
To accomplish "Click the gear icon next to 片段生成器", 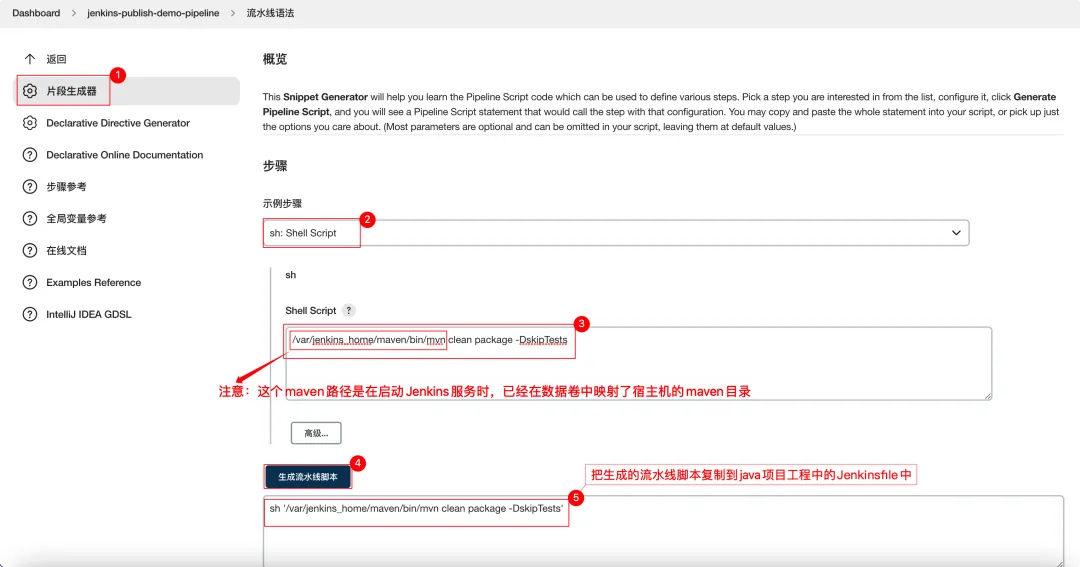I will point(30,91).
